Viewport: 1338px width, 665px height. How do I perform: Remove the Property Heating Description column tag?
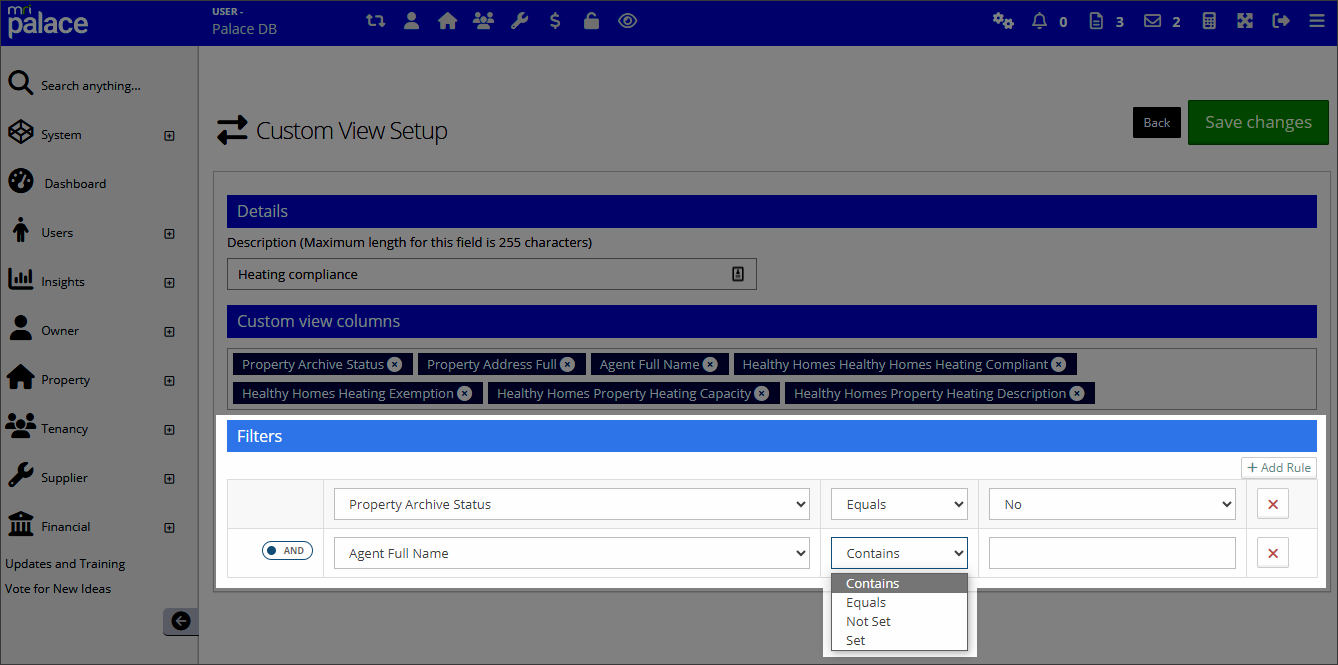pyautogui.click(x=1077, y=394)
